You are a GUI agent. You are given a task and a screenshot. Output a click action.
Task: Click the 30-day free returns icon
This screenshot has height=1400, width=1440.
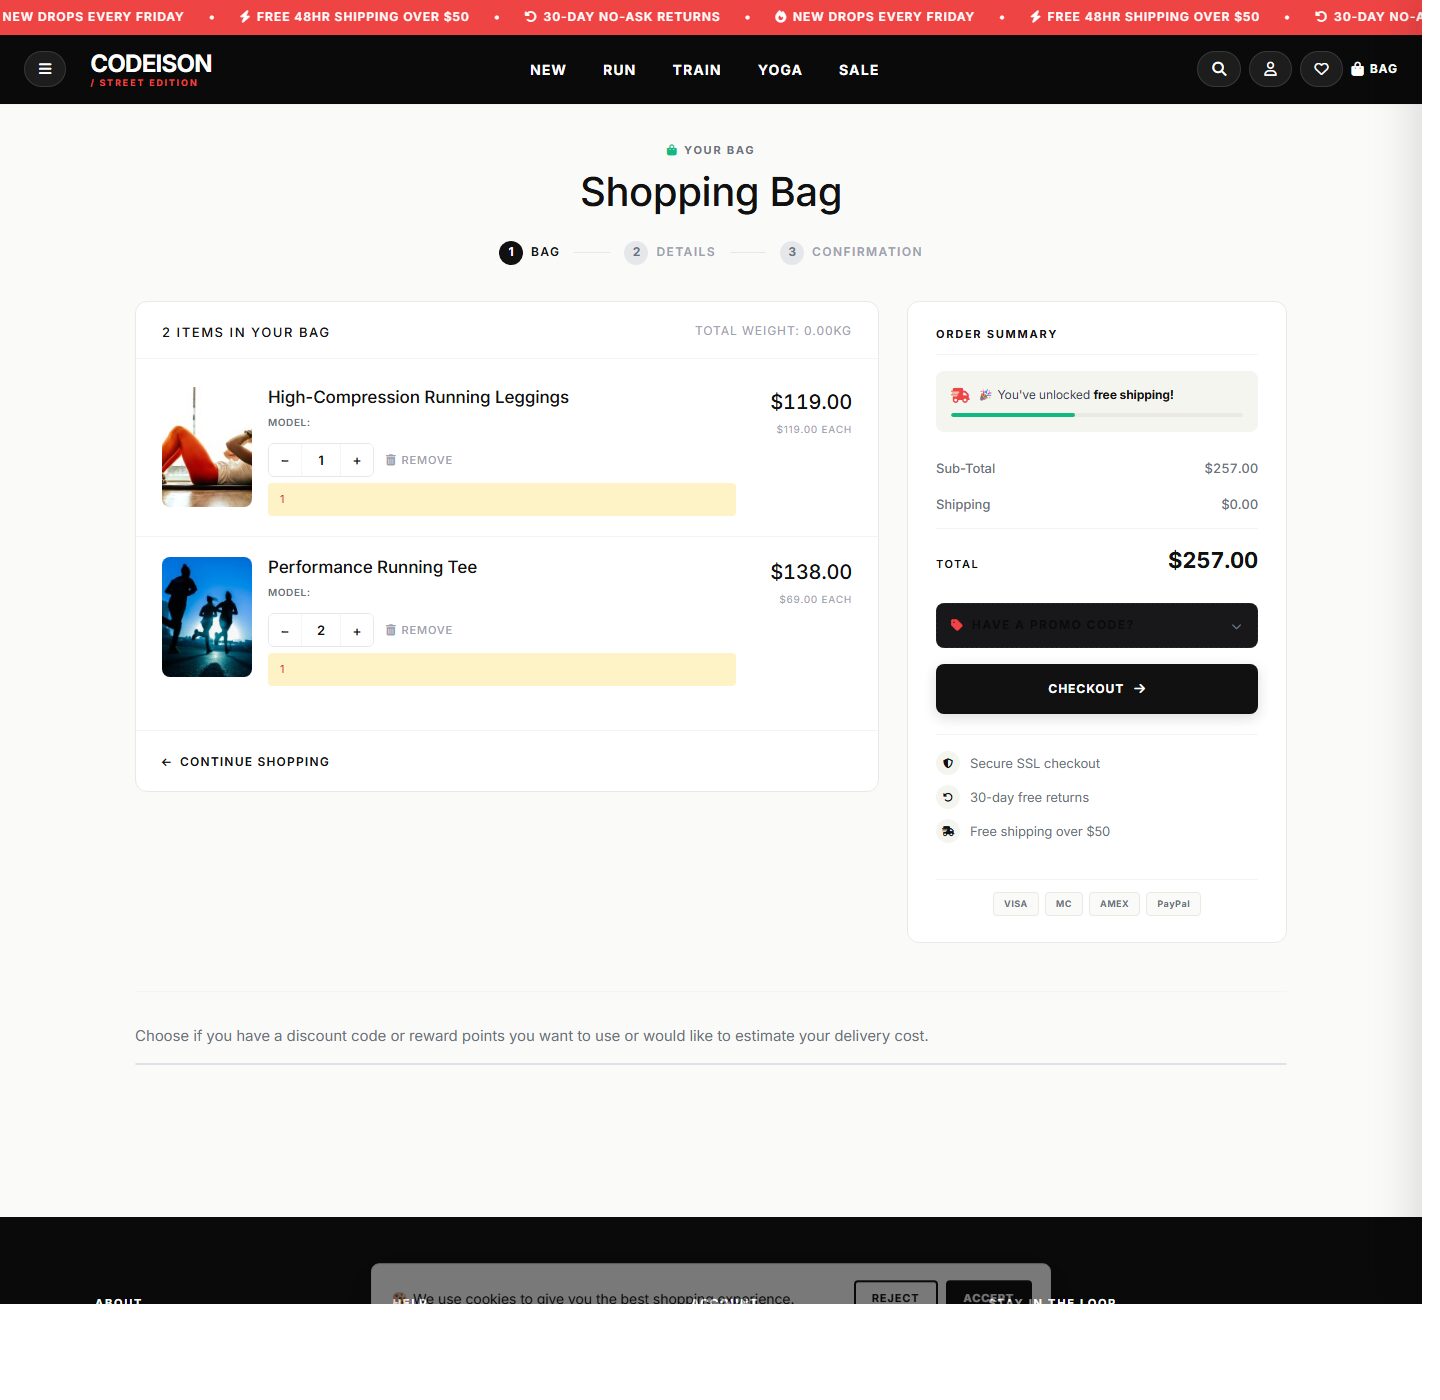(x=948, y=797)
